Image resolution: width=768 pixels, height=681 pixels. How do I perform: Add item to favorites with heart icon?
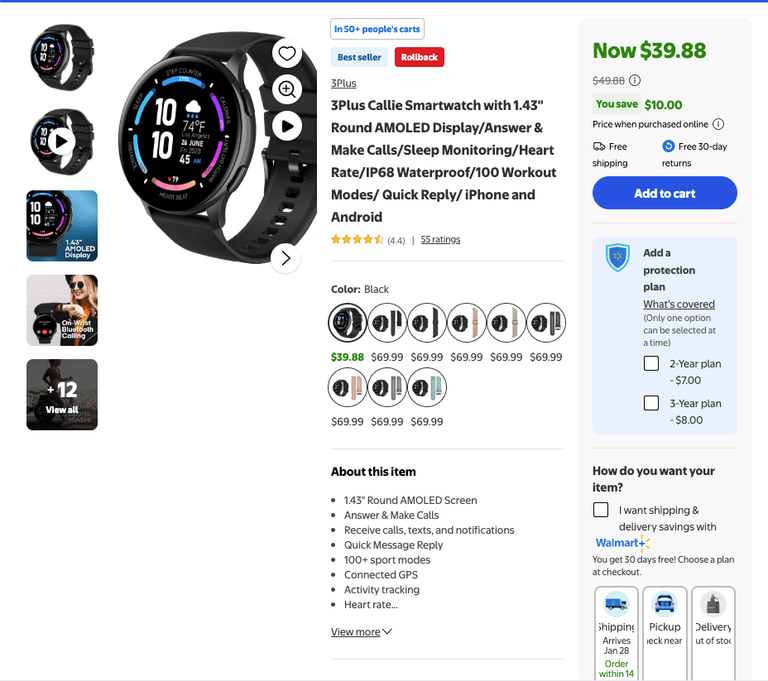pos(287,53)
